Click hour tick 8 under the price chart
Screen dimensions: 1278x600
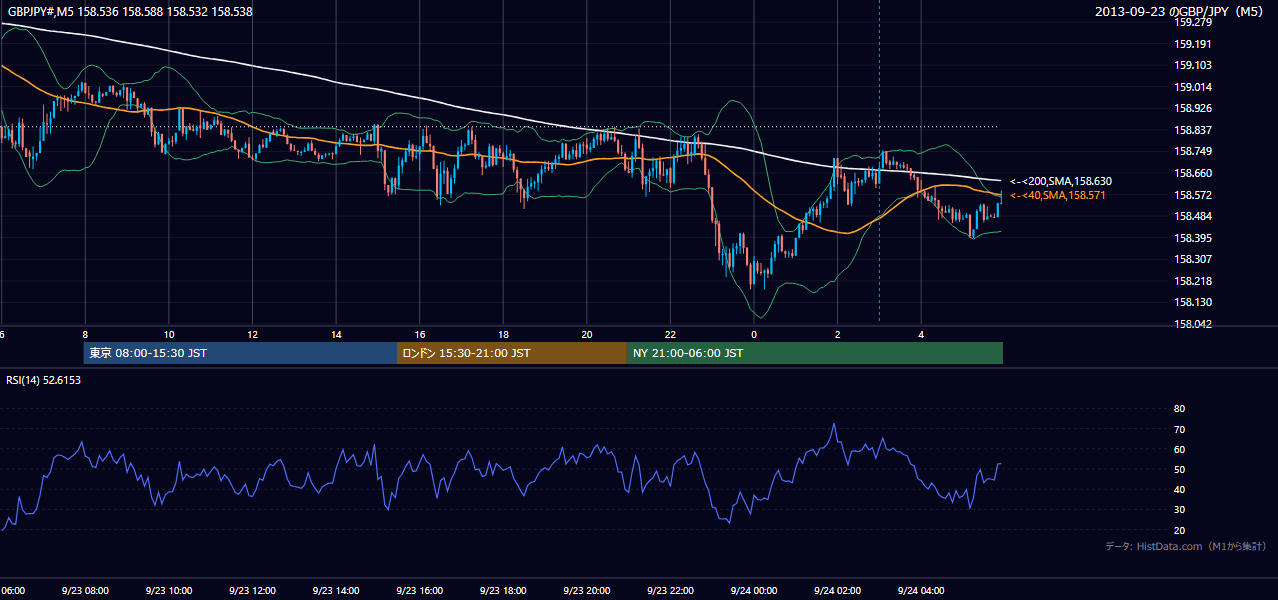tap(85, 334)
